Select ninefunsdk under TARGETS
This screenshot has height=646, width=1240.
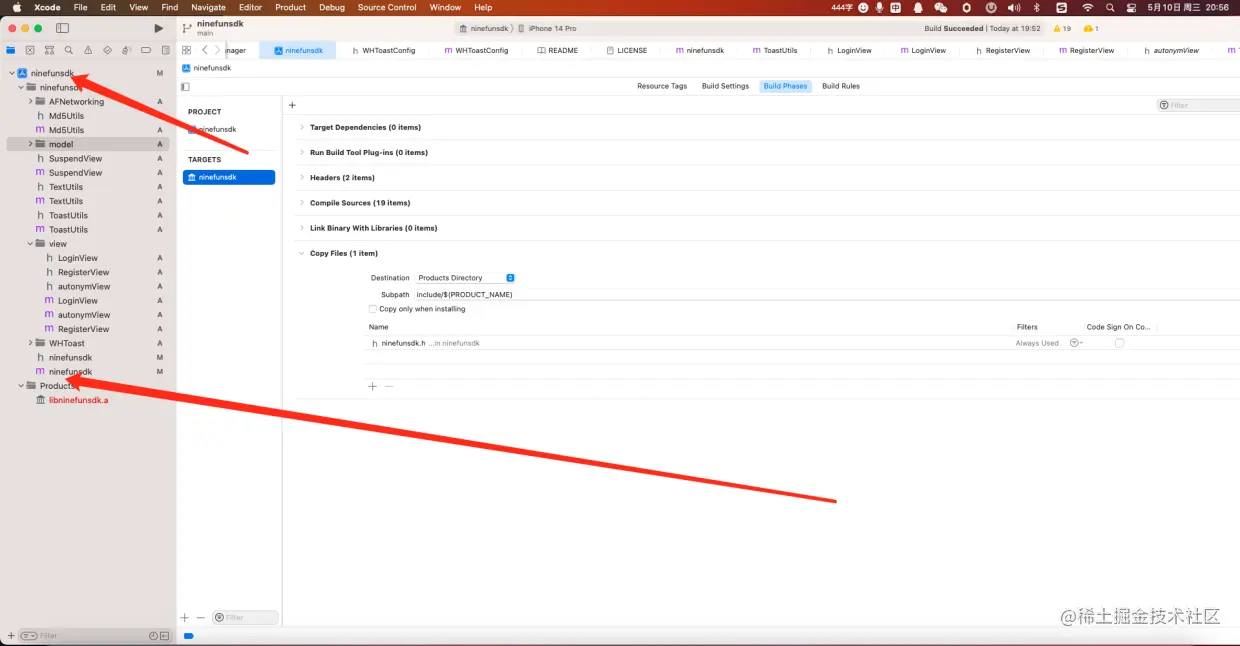(x=229, y=177)
